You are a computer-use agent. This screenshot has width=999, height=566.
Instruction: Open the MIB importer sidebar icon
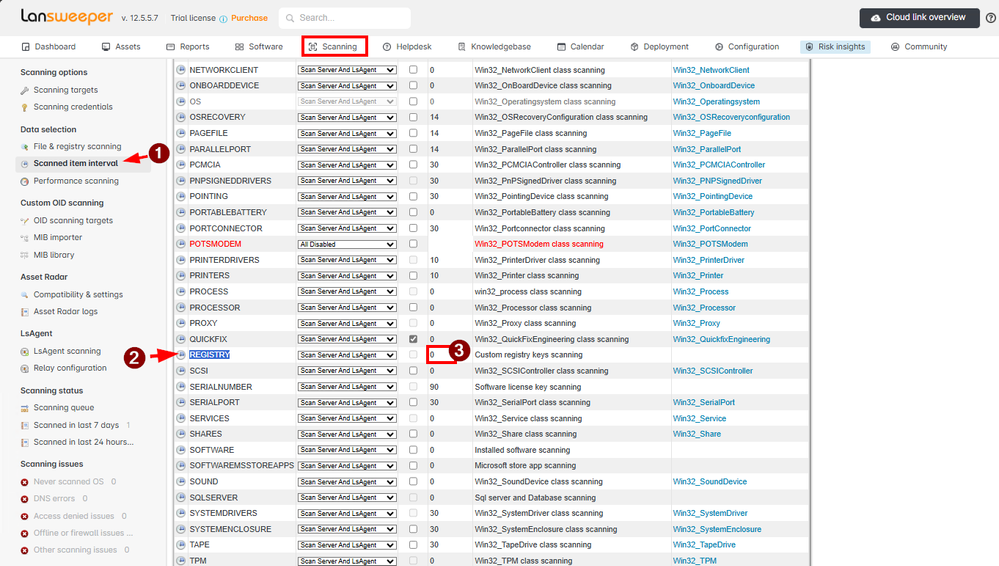[x=25, y=238]
